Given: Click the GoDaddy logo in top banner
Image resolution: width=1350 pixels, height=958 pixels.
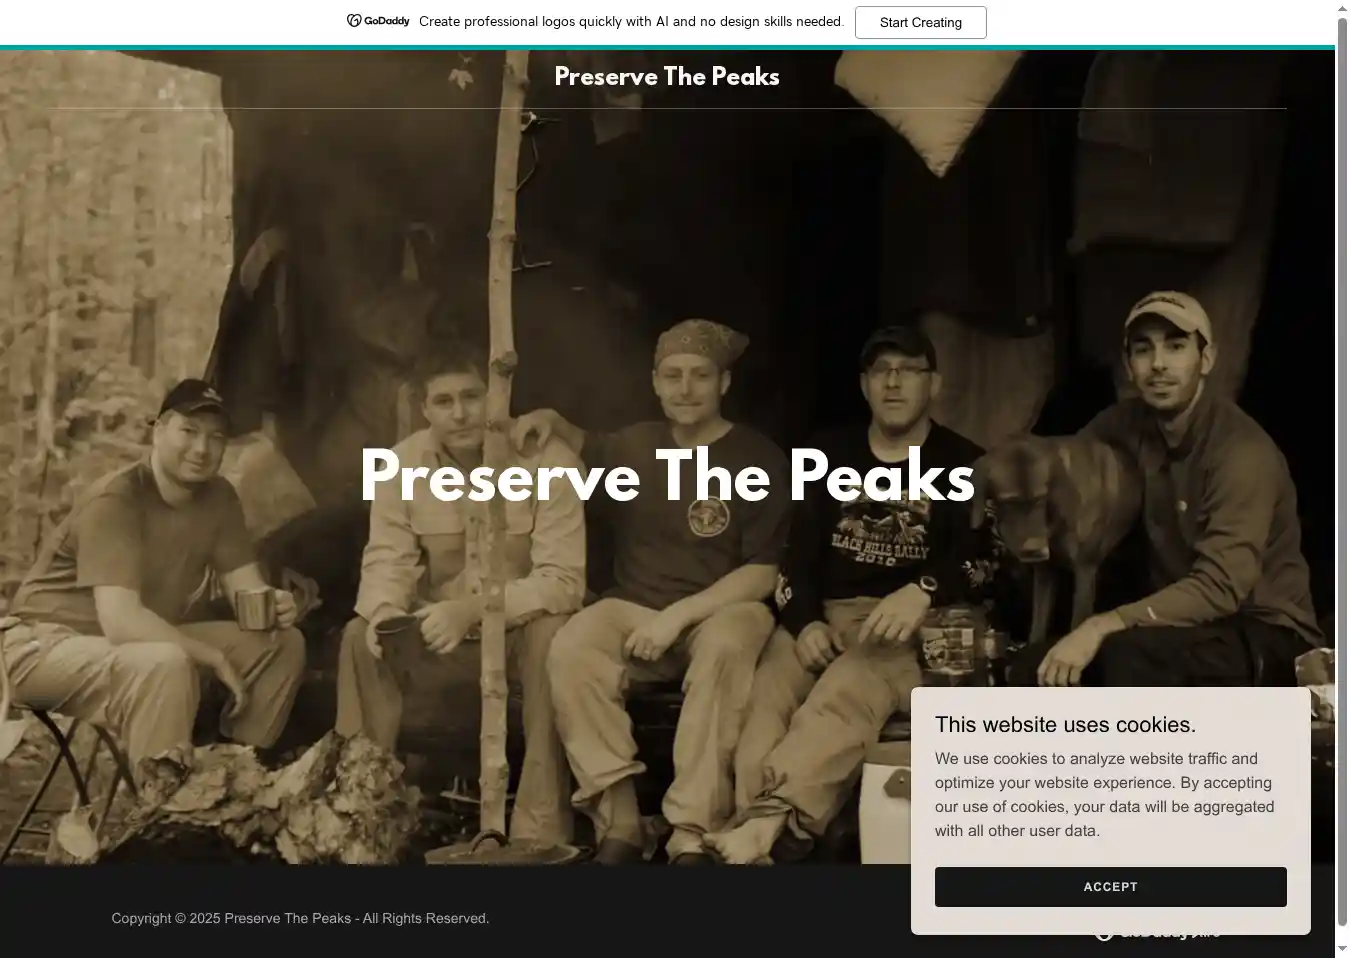Looking at the screenshot, I should tap(378, 21).
